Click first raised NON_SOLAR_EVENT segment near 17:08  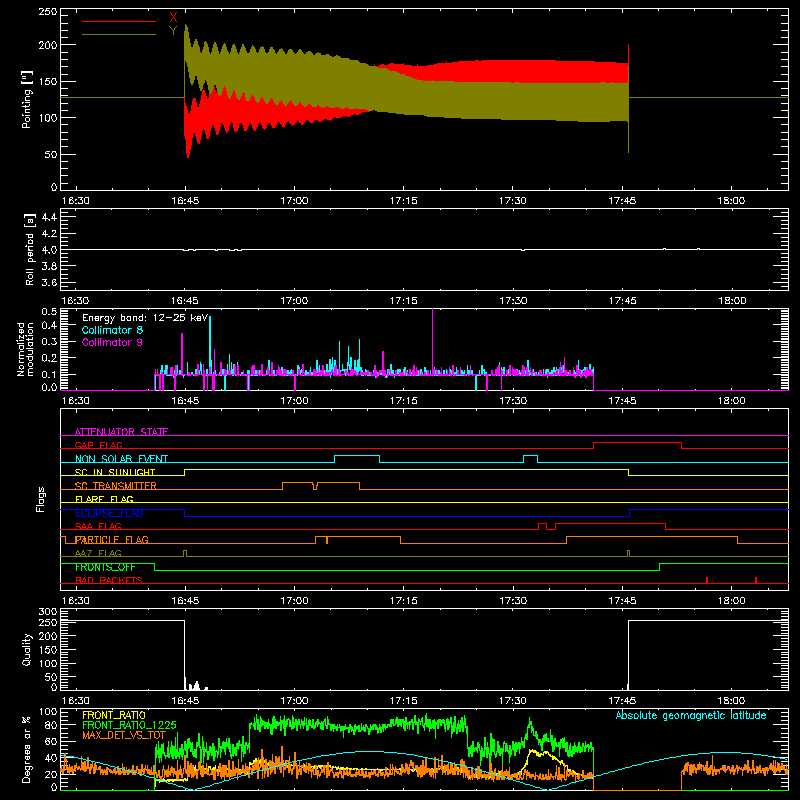(357, 456)
